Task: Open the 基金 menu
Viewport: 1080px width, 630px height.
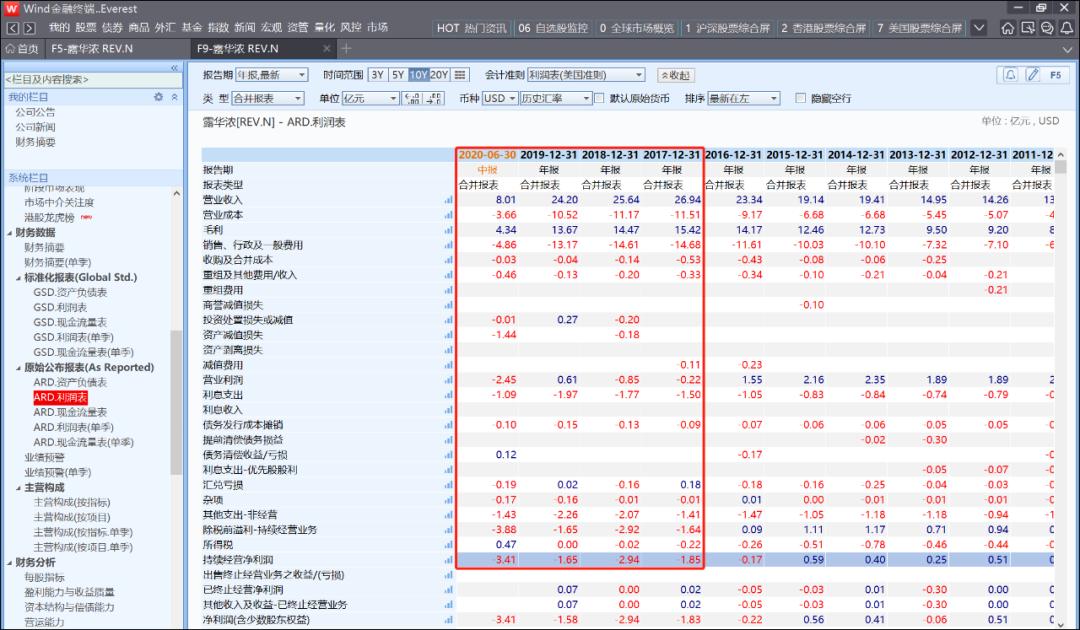Action: tap(191, 28)
